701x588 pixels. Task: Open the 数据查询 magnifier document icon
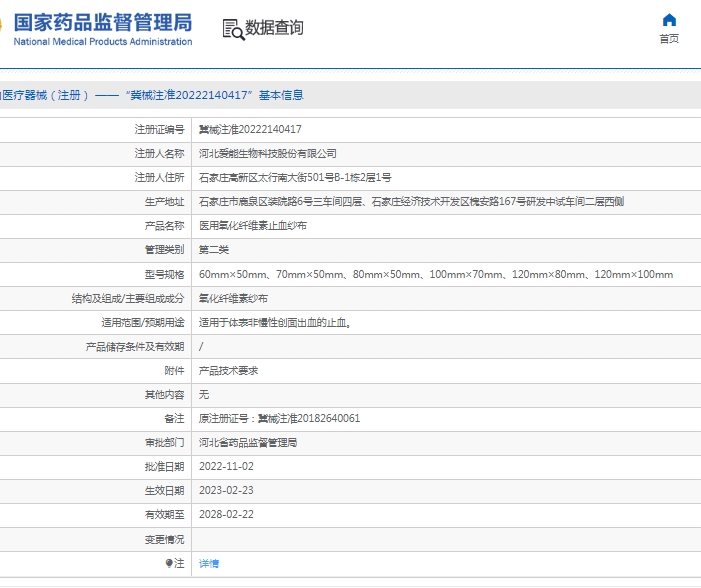click(233, 30)
